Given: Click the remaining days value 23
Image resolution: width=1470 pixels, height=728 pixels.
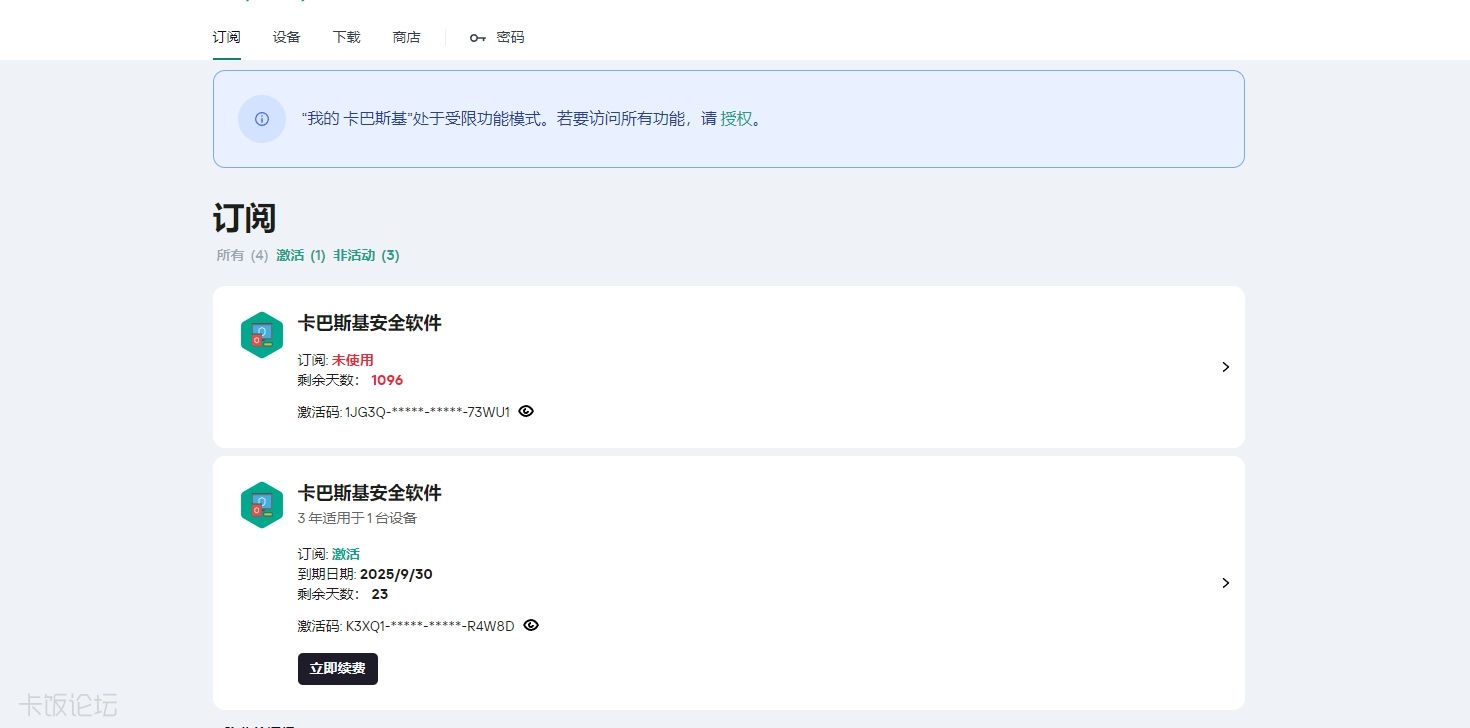Looking at the screenshot, I should click(x=380, y=594).
